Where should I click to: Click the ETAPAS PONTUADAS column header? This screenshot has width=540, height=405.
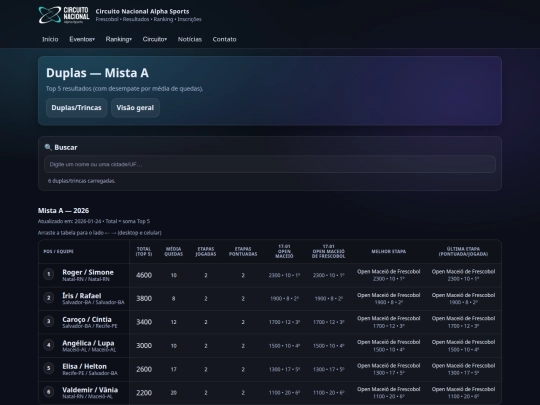(x=243, y=251)
